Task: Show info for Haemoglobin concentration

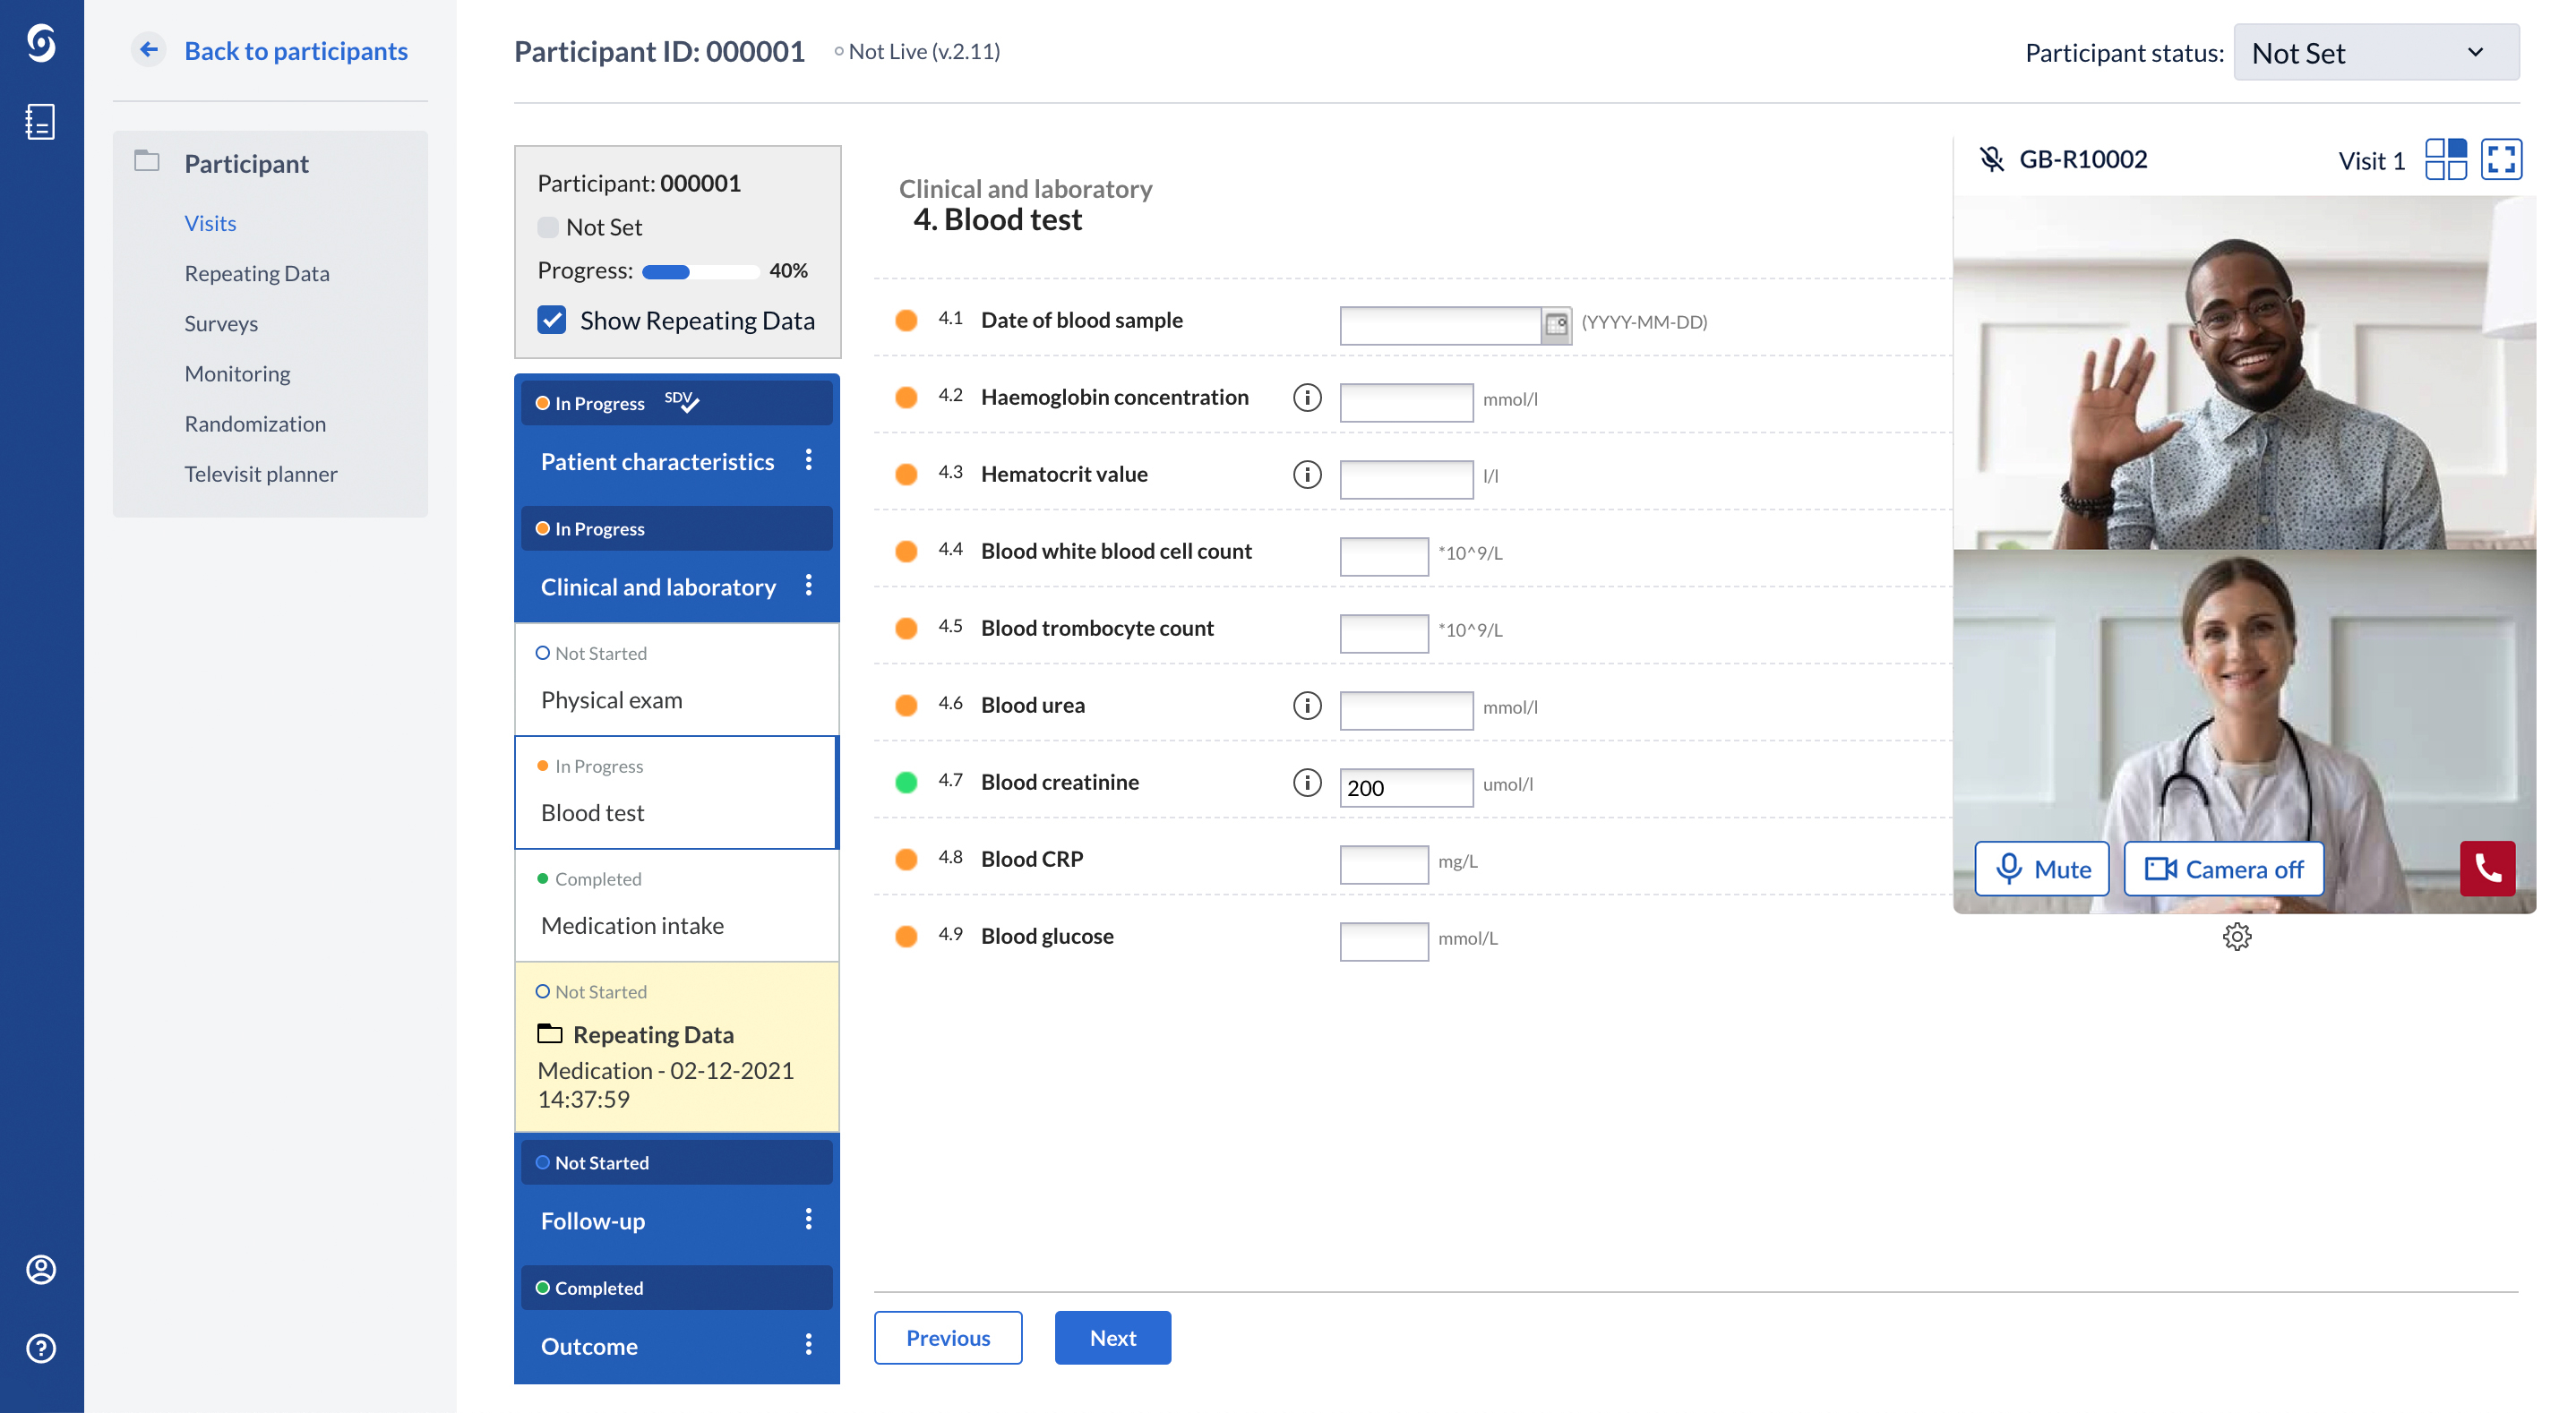Action: tap(1306, 398)
